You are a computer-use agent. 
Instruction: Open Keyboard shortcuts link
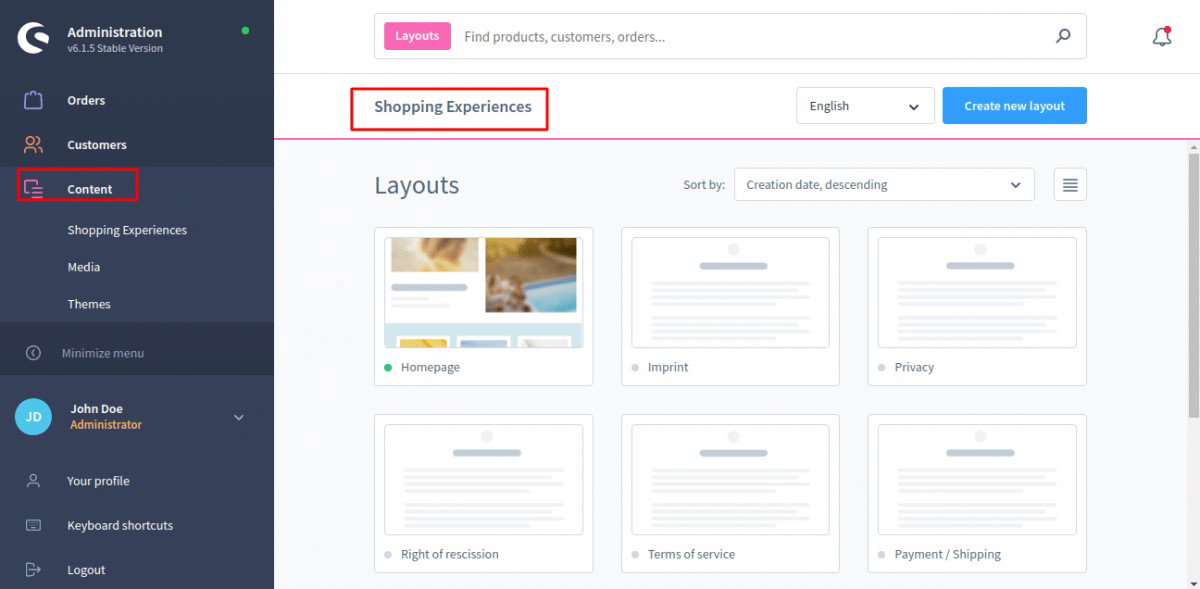120,525
